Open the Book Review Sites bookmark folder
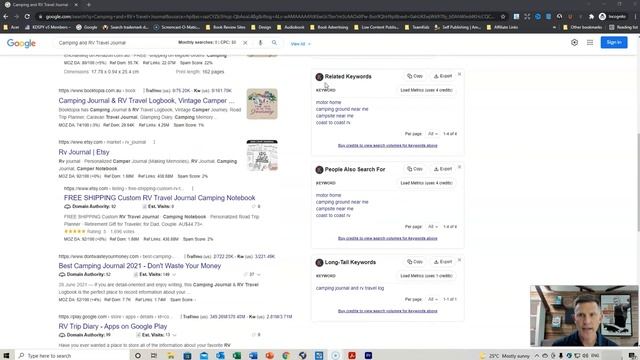640x360 pixels. point(225,27)
